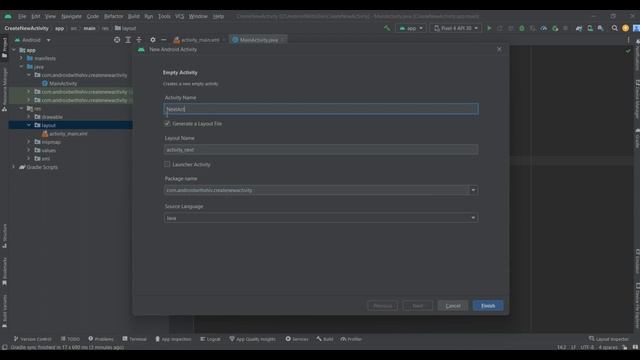Close the New Android Activity dialog
640x360 pixels.
(499, 49)
